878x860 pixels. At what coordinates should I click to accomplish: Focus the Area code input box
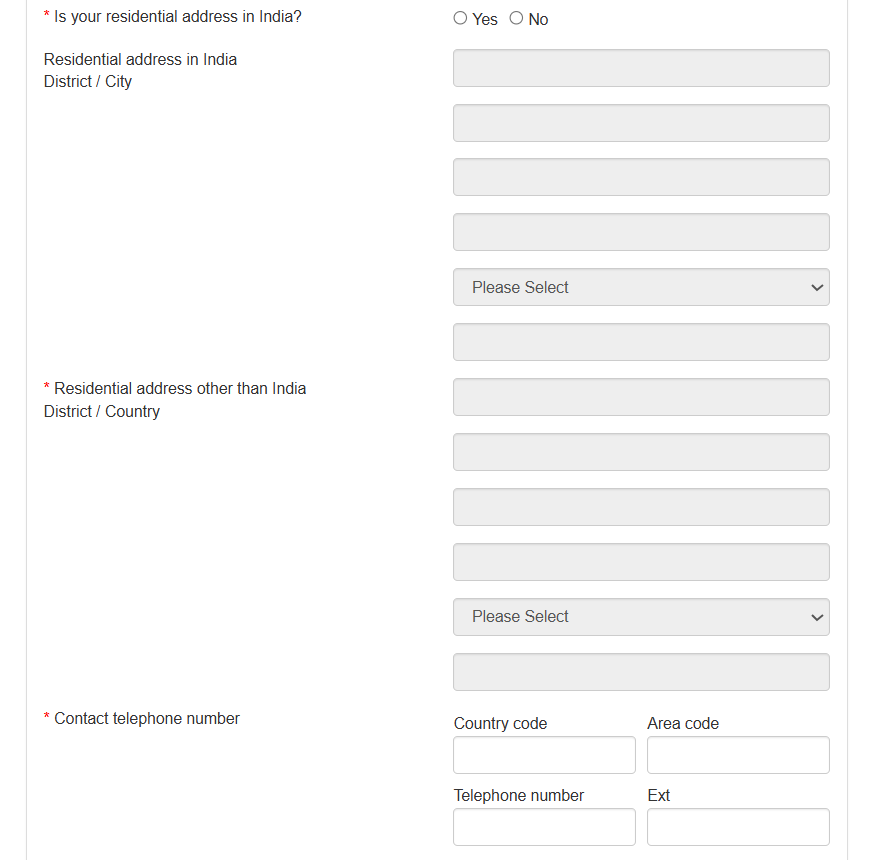(x=738, y=755)
